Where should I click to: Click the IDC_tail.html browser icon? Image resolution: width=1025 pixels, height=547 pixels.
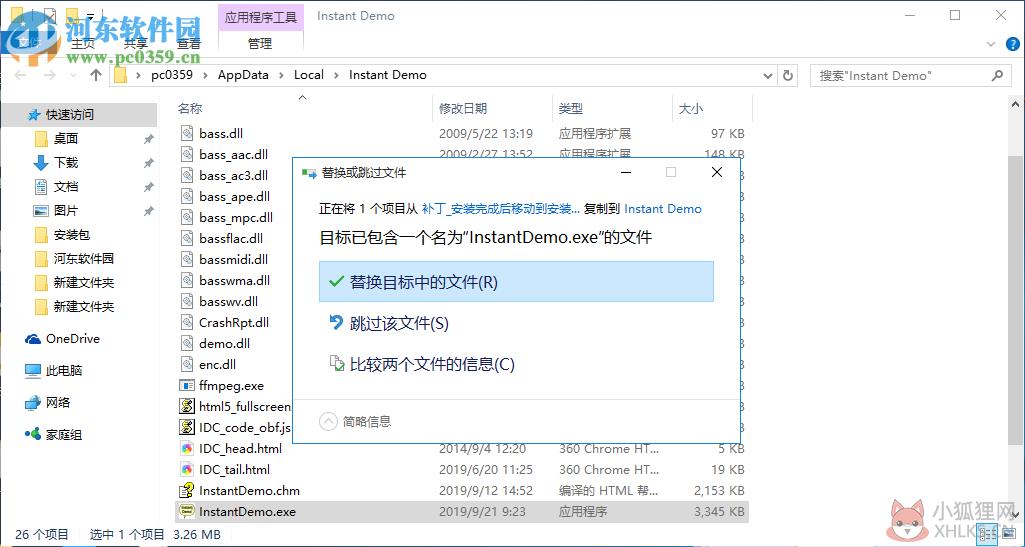(x=187, y=469)
